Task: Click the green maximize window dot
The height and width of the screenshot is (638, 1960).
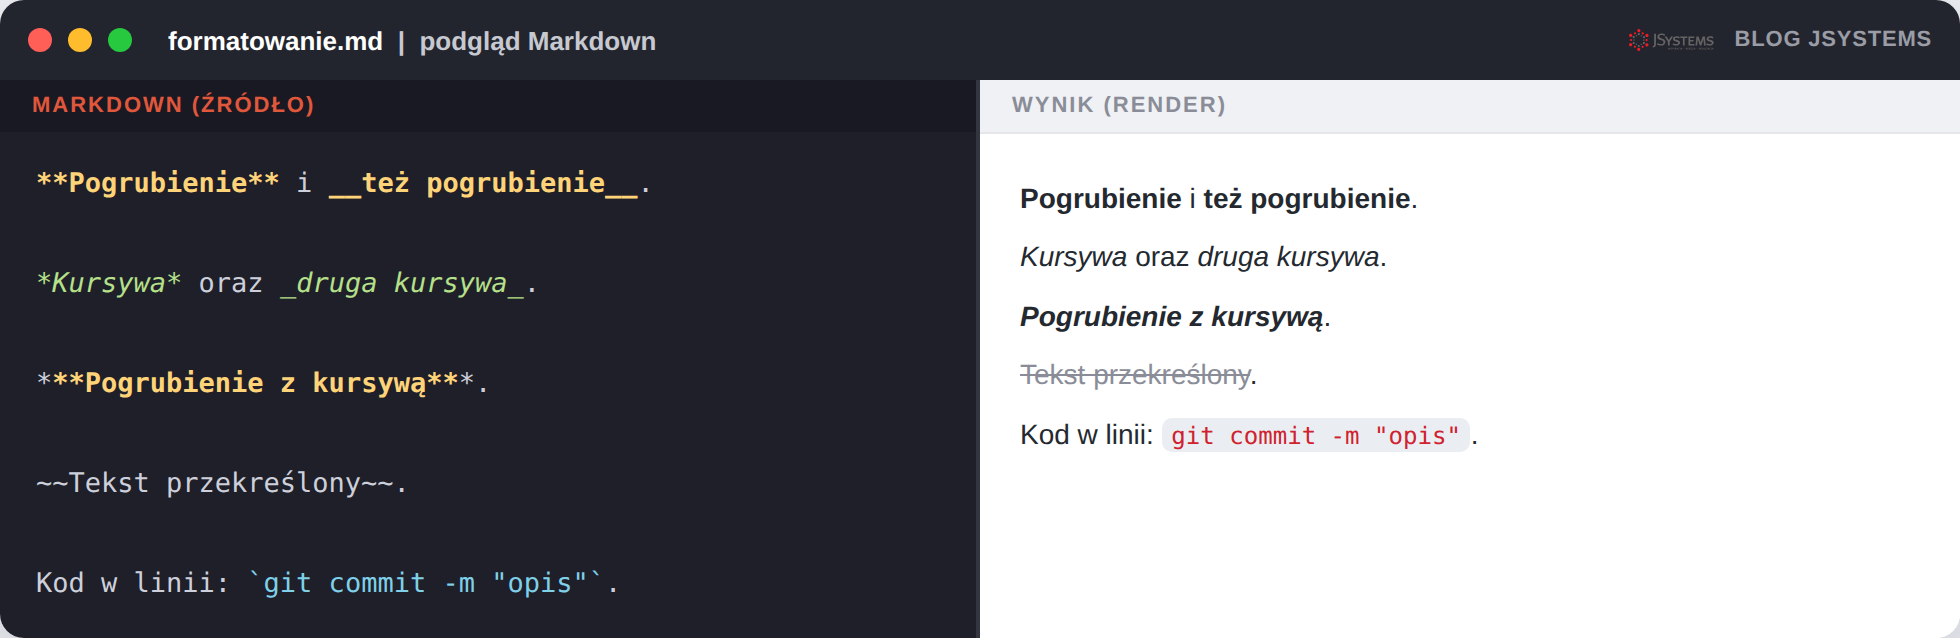Action: pyautogui.click(x=120, y=40)
